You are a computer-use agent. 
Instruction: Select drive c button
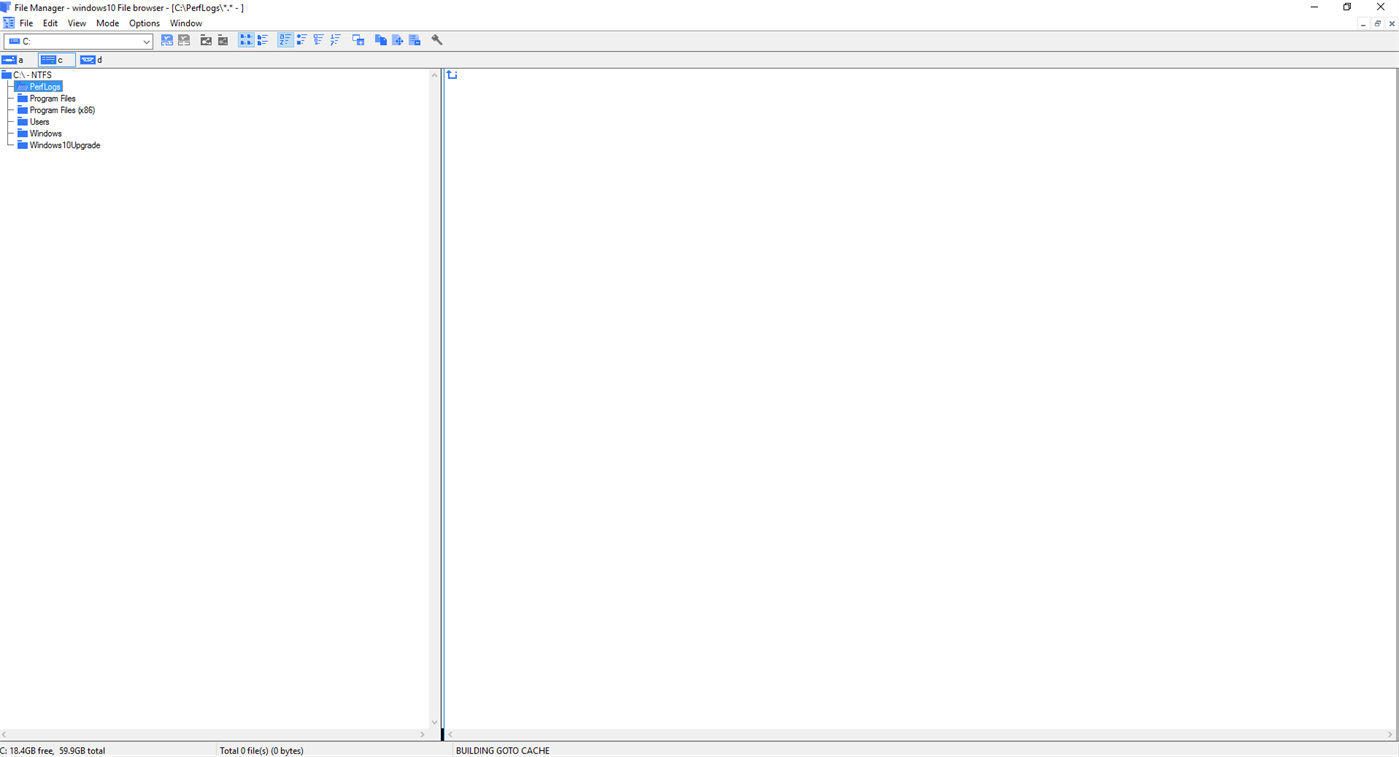(56, 60)
